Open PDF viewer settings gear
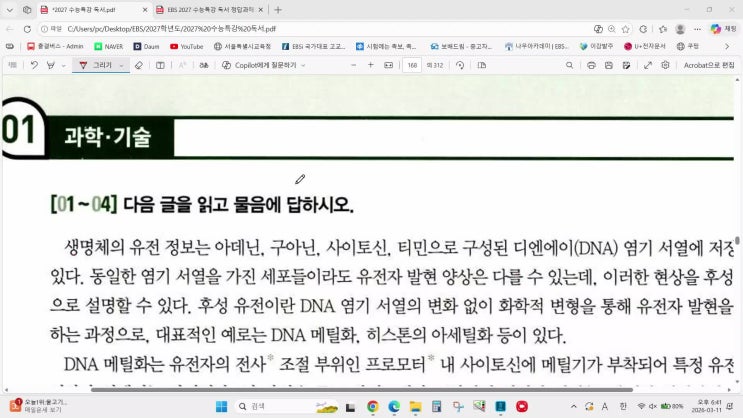Viewport: 743px width, 418px height. pos(664,65)
